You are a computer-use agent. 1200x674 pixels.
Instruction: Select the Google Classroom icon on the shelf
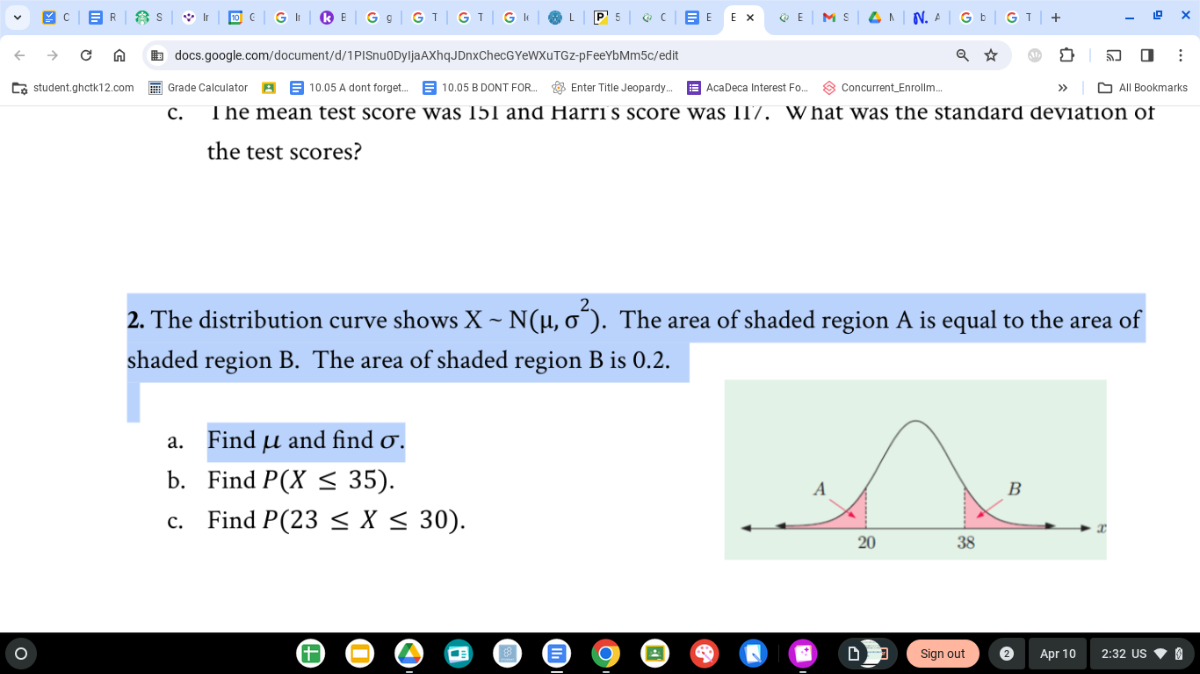coord(654,653)
